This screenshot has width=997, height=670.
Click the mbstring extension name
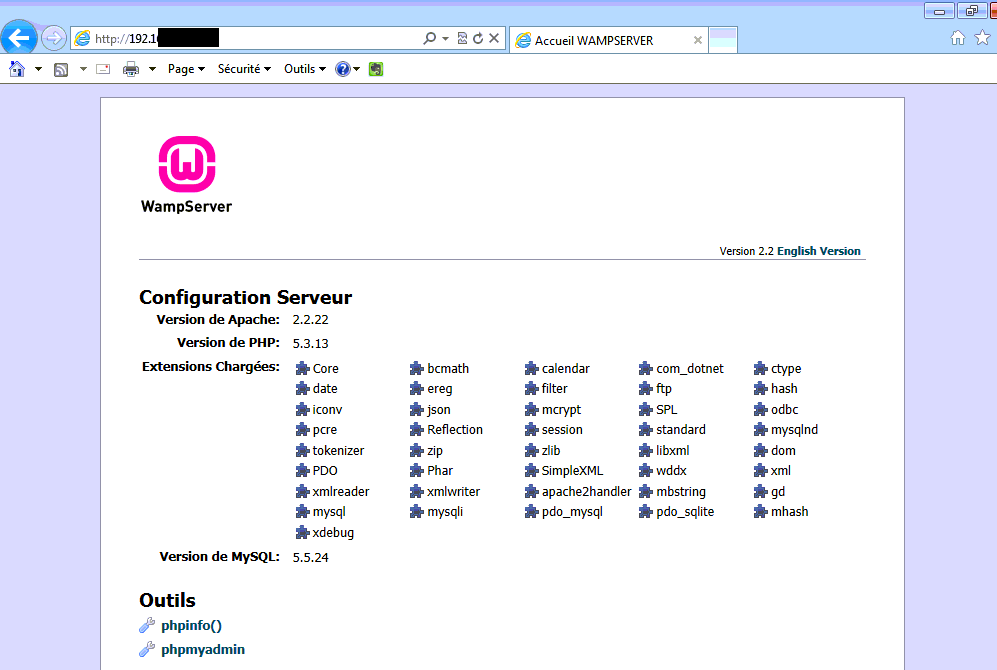681,492
